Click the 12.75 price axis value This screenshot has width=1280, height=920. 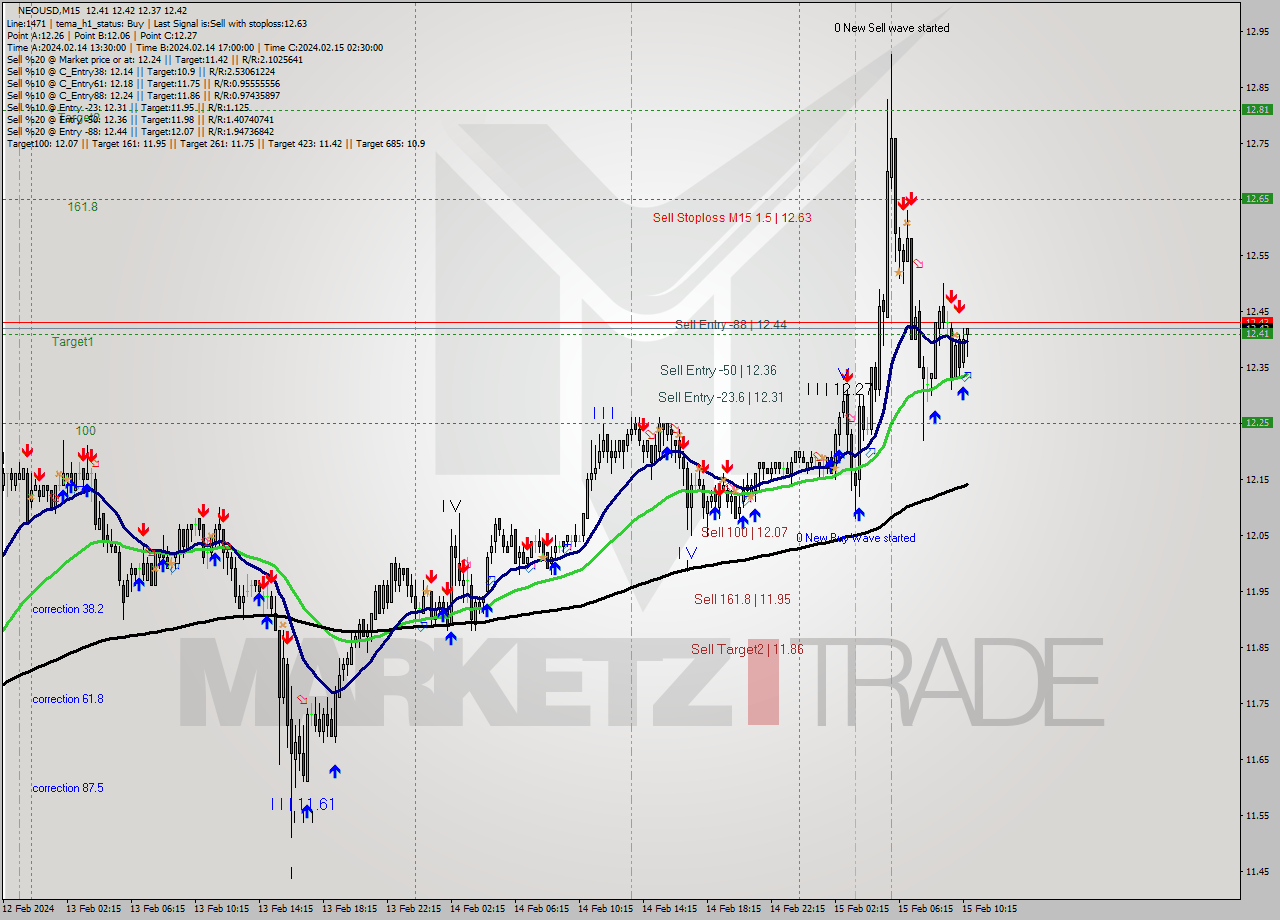point(1257,143)
